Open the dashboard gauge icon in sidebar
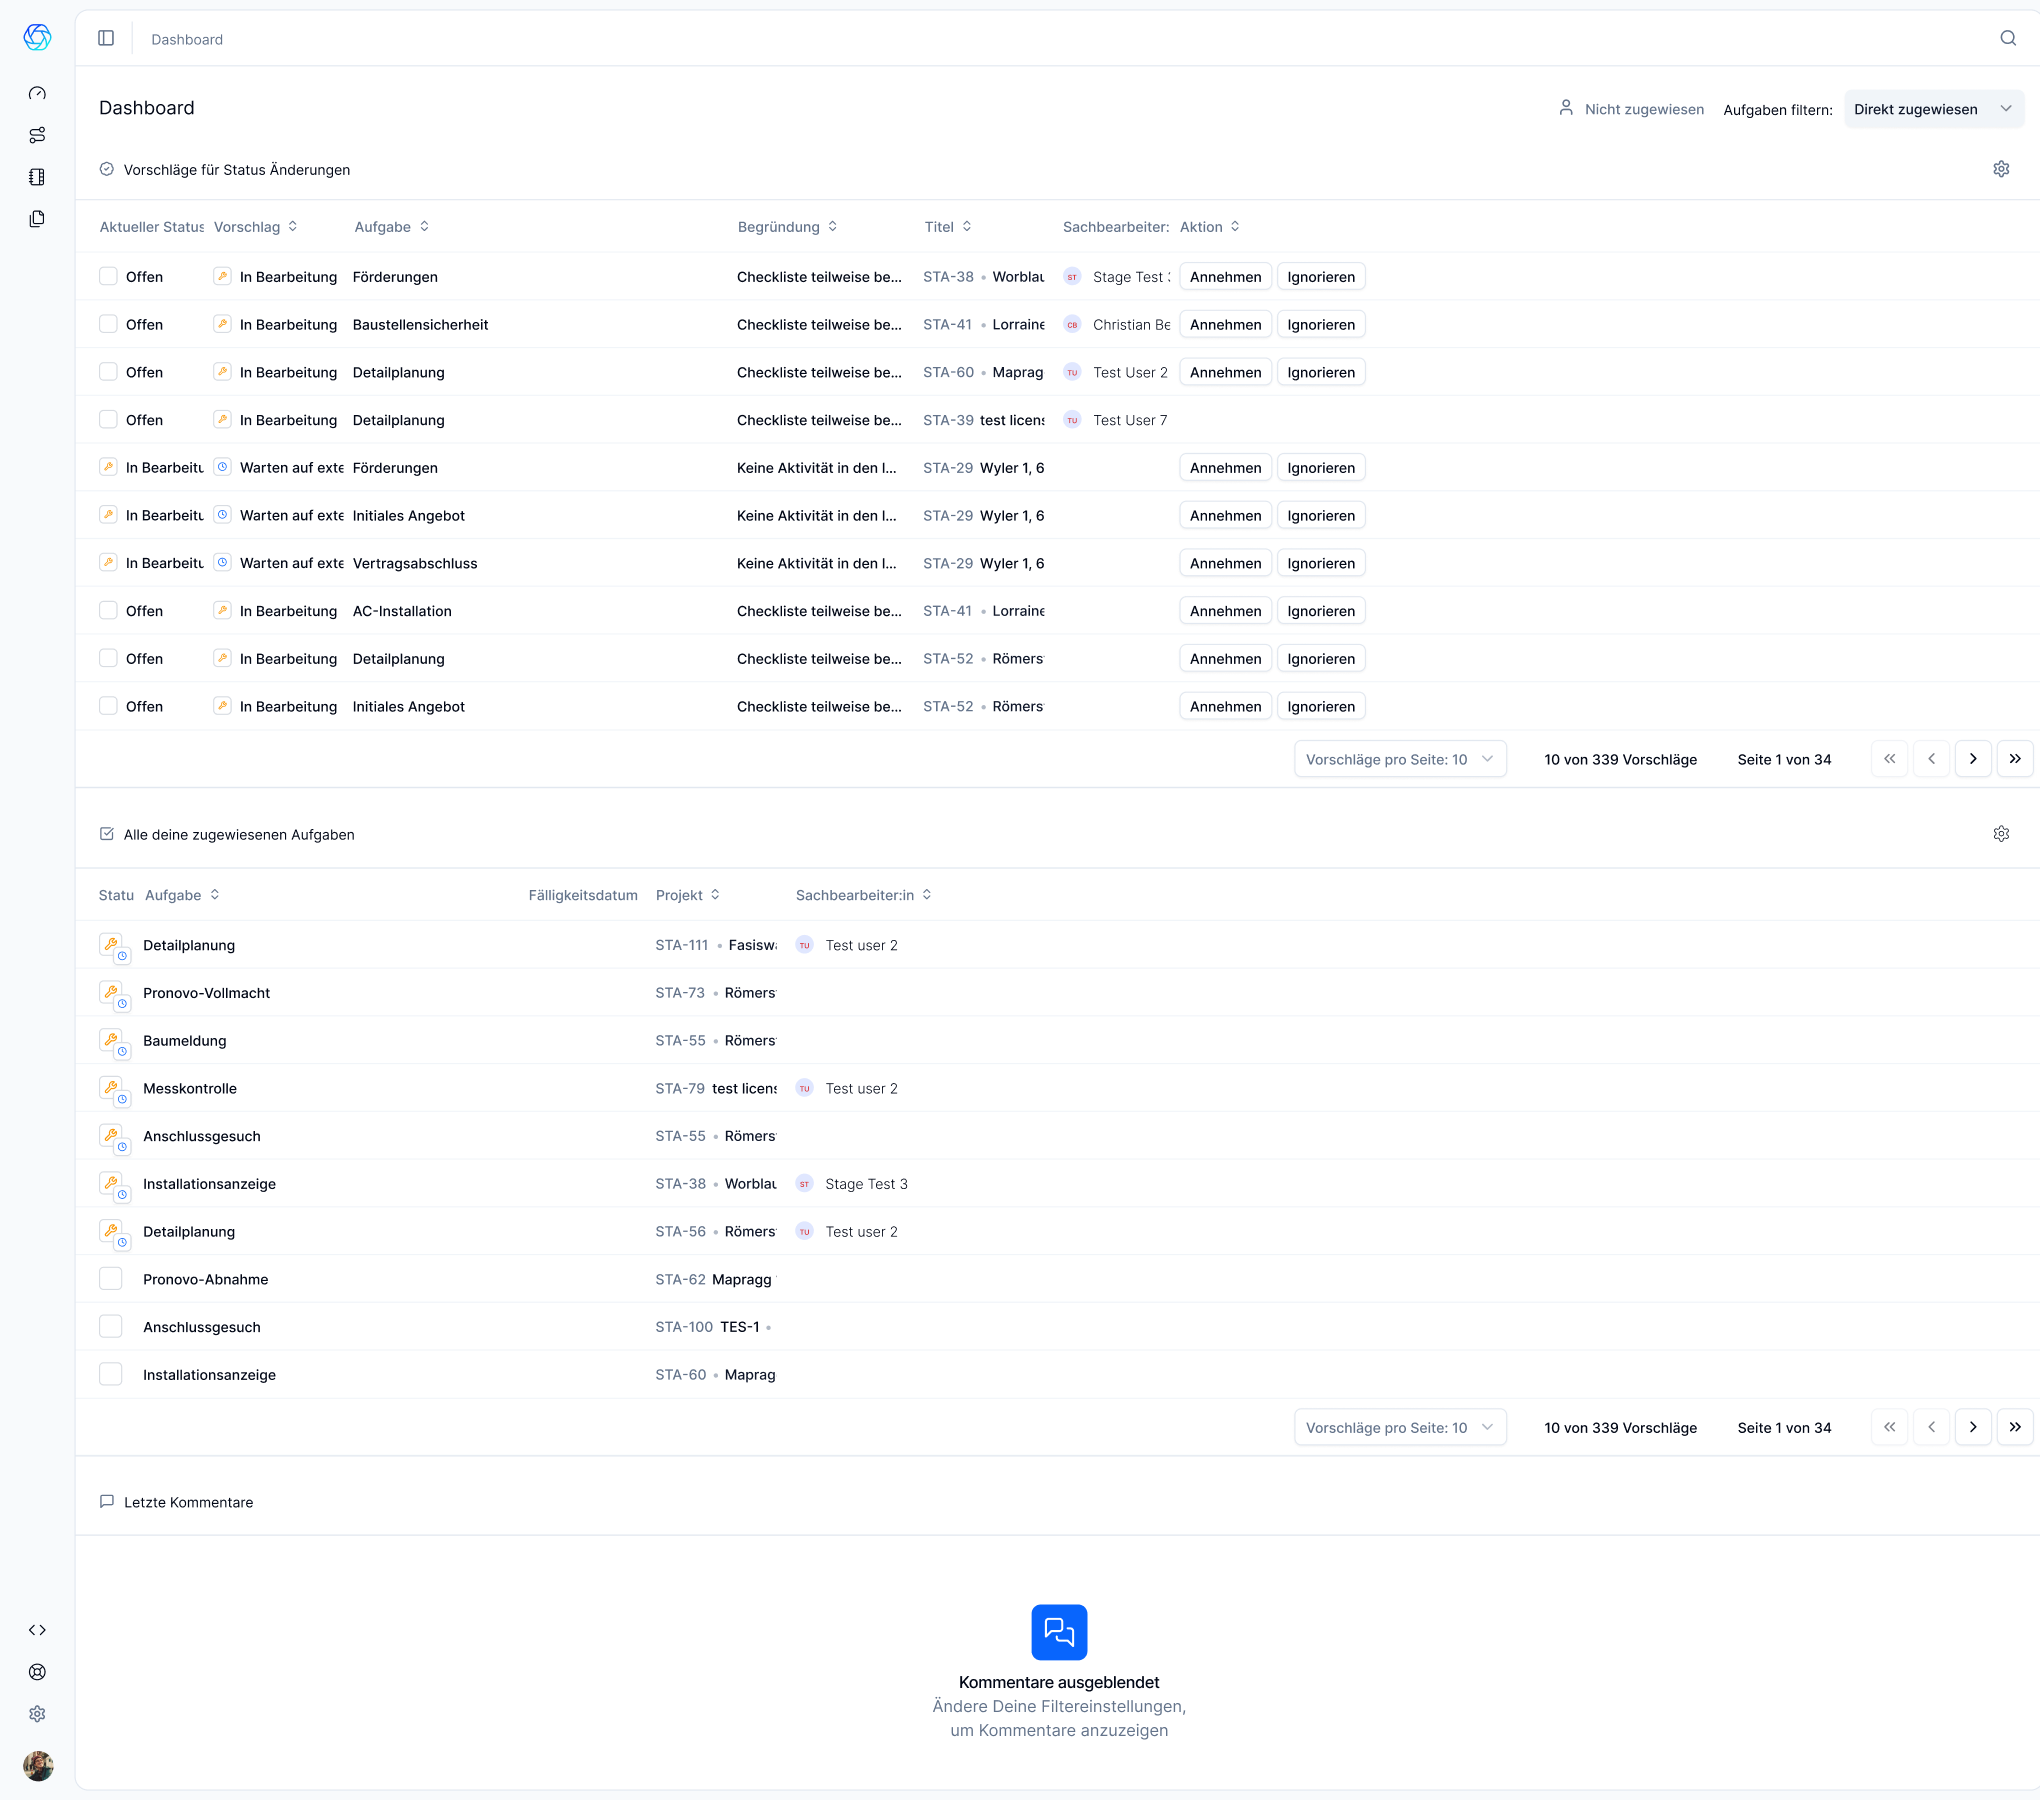The width and height of the screenshot is (2040, 1800). 37,93
